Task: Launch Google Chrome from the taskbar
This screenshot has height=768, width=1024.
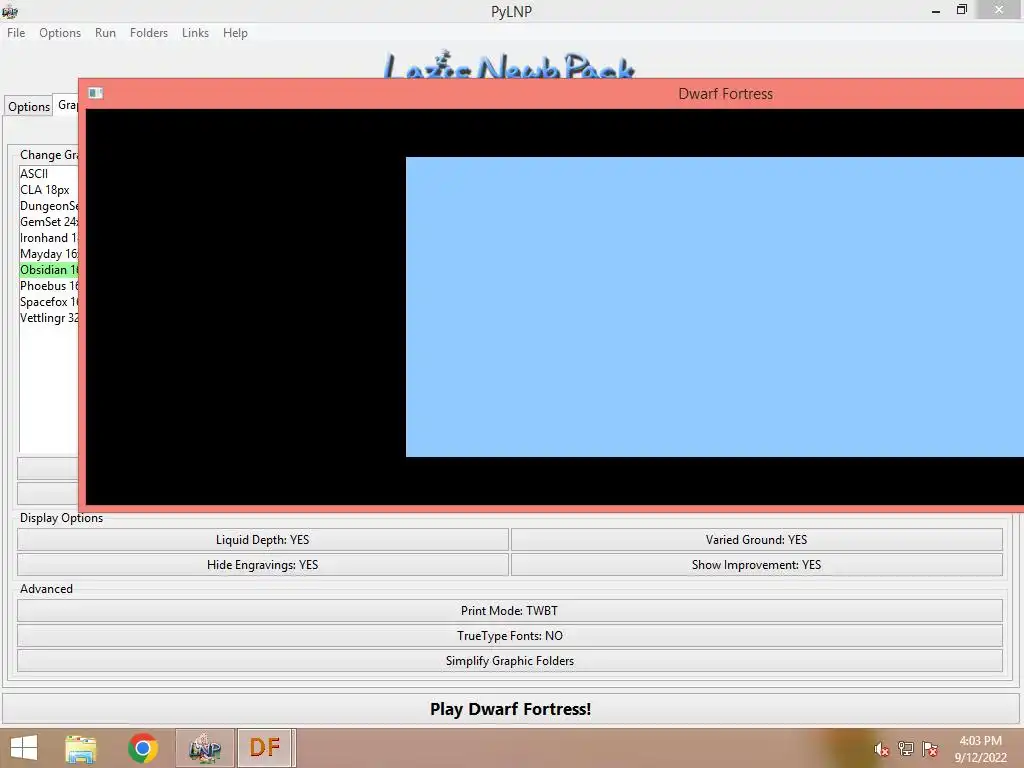Action: point(143,748)
